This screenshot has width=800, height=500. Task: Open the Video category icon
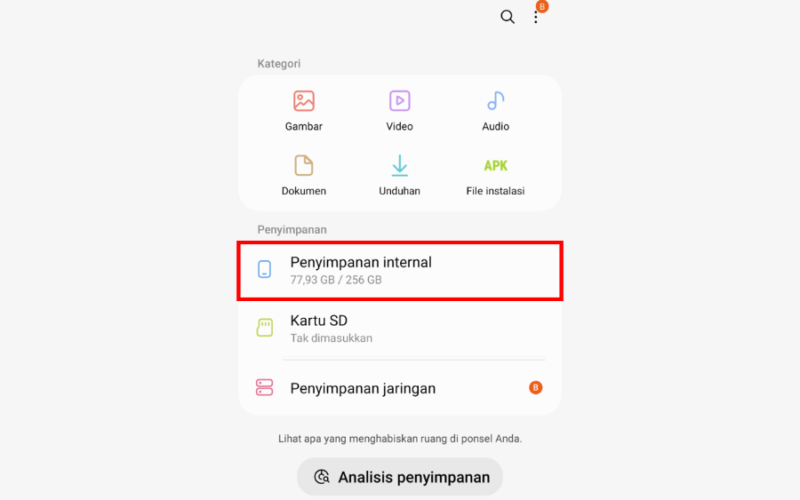pyautogui.click(x=399, y=101)
